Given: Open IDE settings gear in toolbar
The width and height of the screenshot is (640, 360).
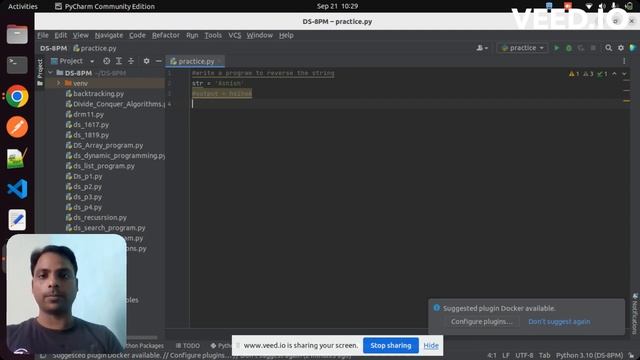Looking at the screenshot, I should [621, 48].
